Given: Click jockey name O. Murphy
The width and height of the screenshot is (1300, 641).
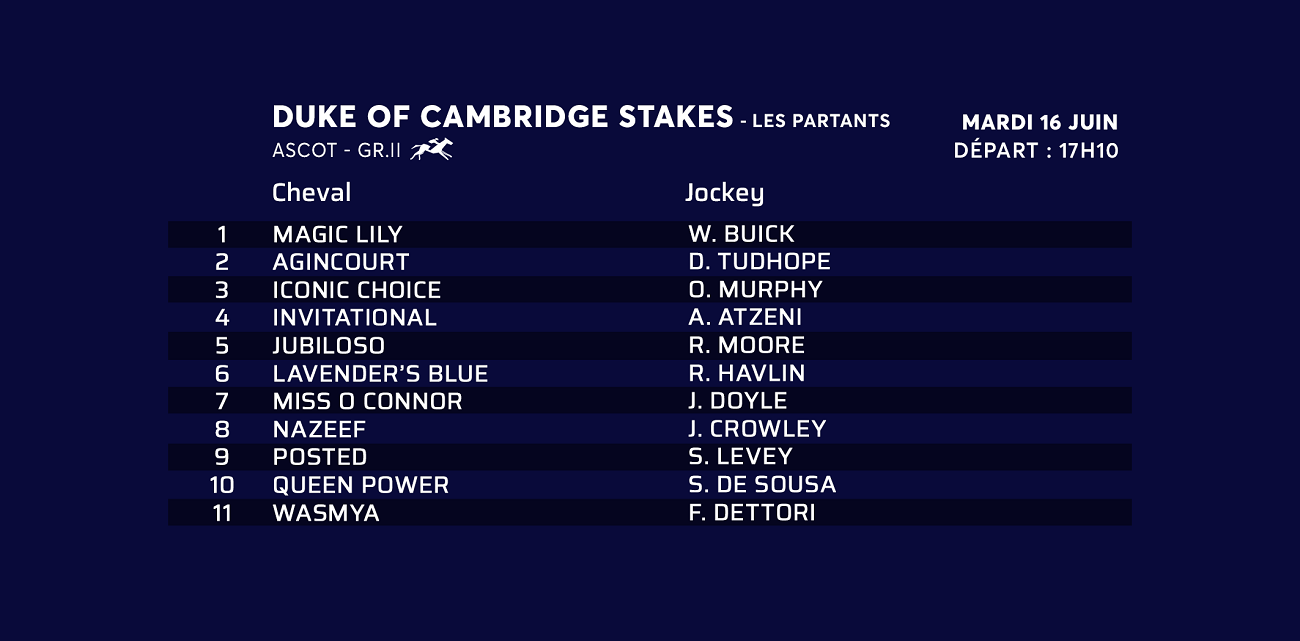Looking at the screenshot, I should tap(755, 290).
